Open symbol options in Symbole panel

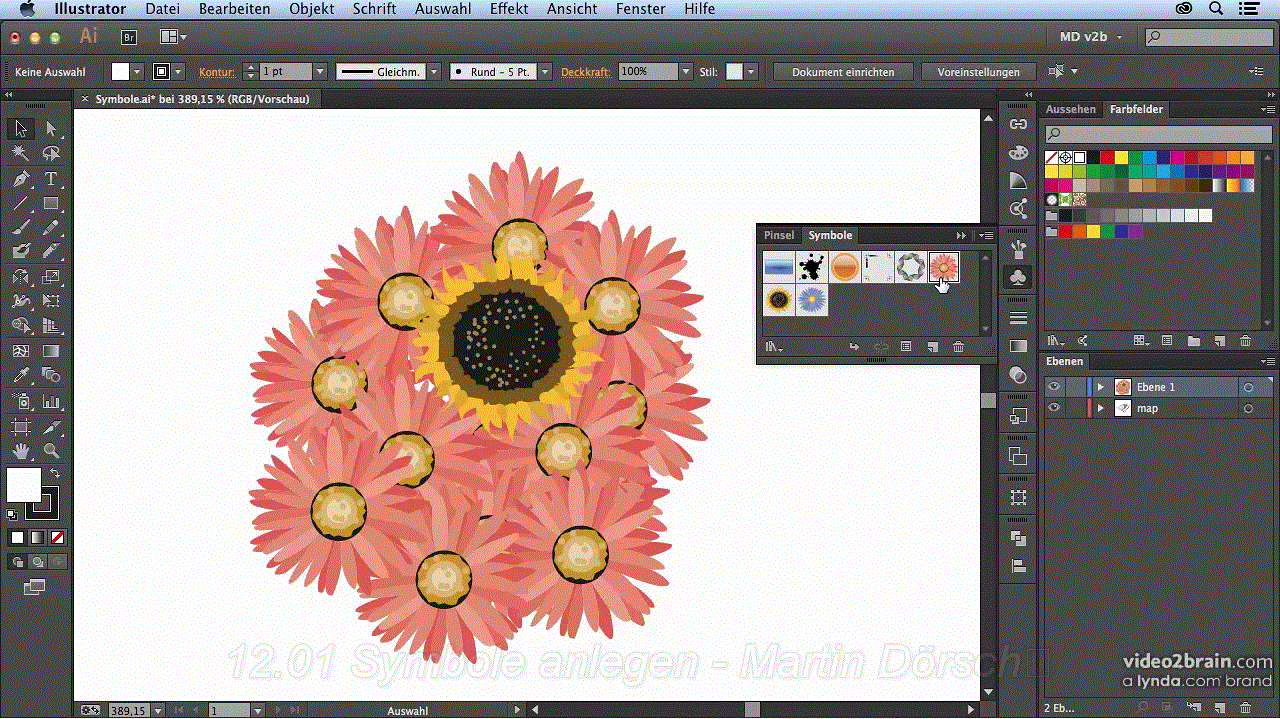pos(906,347)
